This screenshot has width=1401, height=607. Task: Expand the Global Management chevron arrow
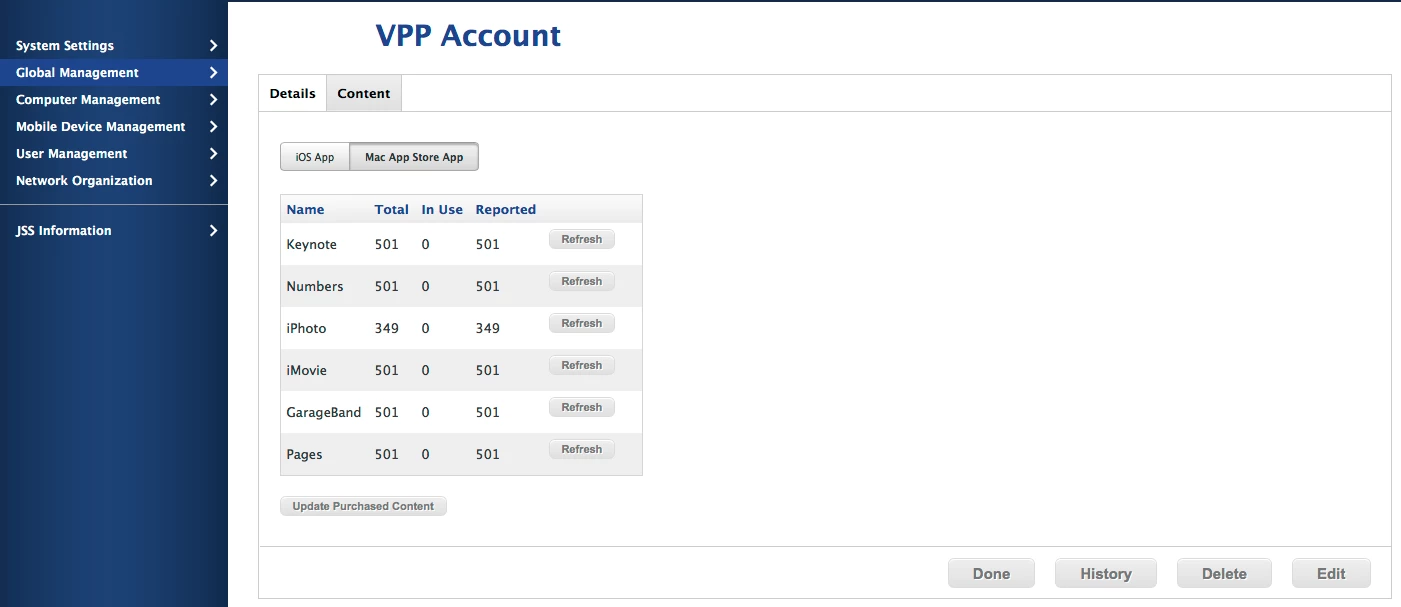click(213, 73)
